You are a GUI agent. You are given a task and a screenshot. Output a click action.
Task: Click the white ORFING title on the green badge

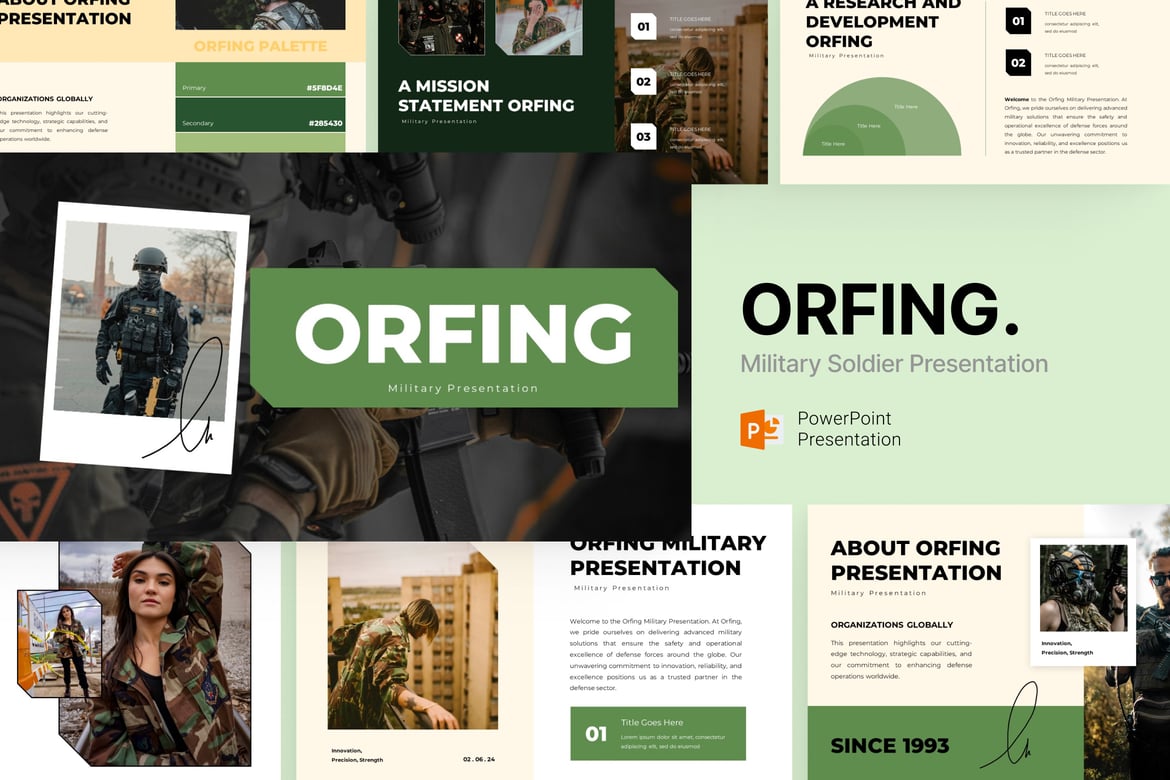click(x=463, y=334)
